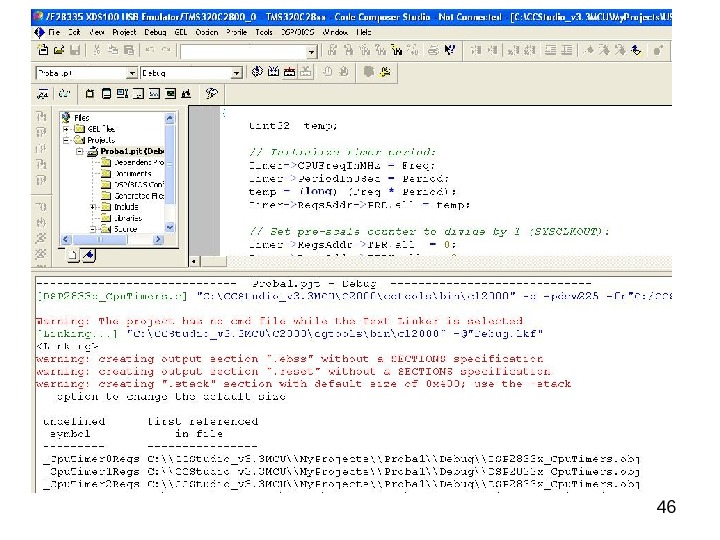720x540 pixels.
Task: Open the find text dropdown arrow
Action: tap(312, 52)
